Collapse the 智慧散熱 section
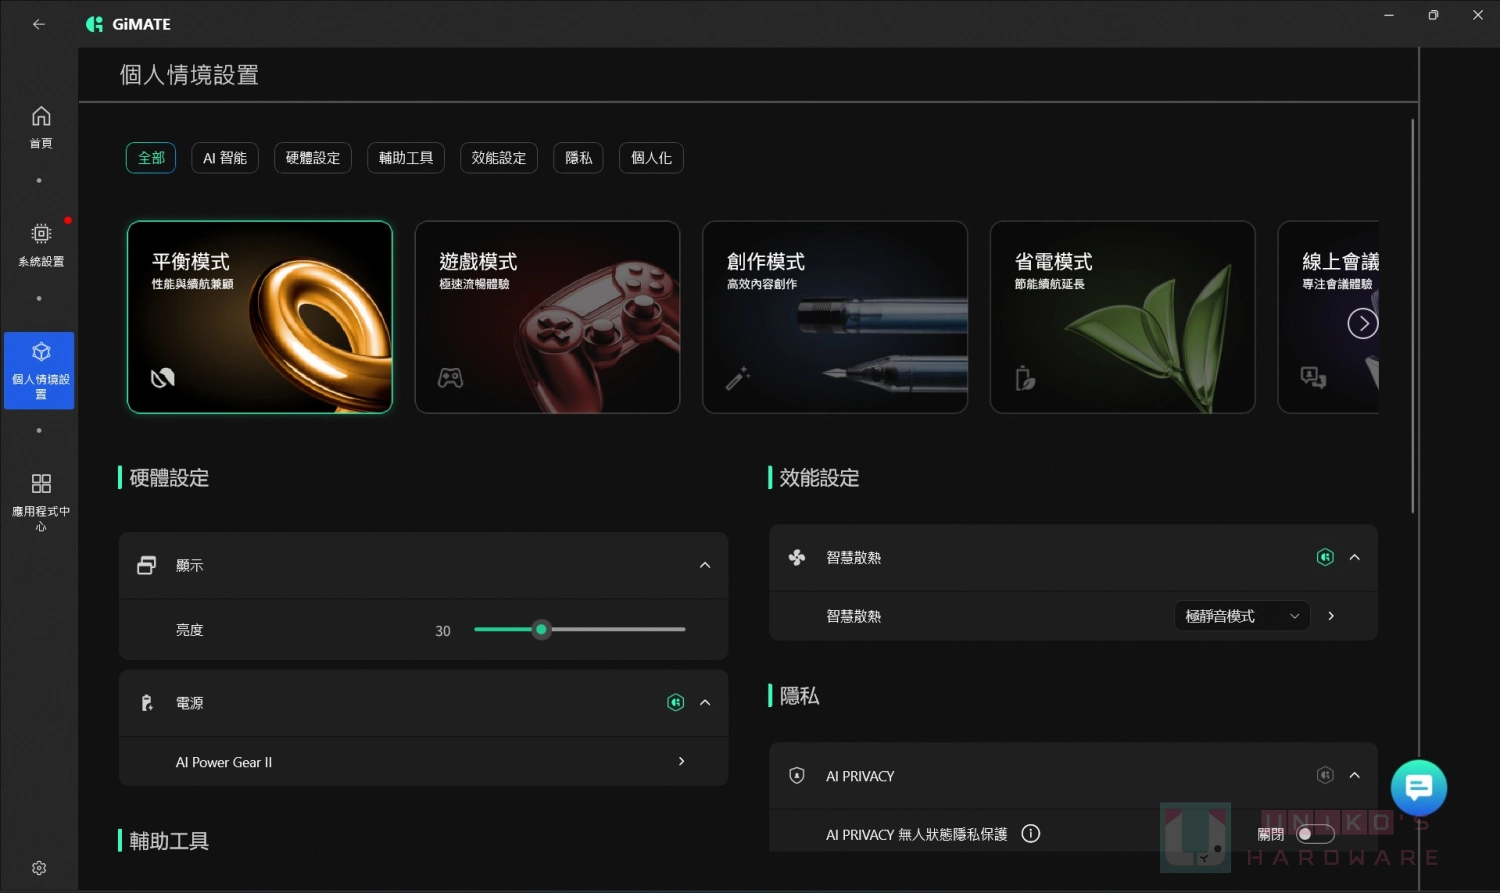This screenshot has height=893, width=1500. [1355, 557]
